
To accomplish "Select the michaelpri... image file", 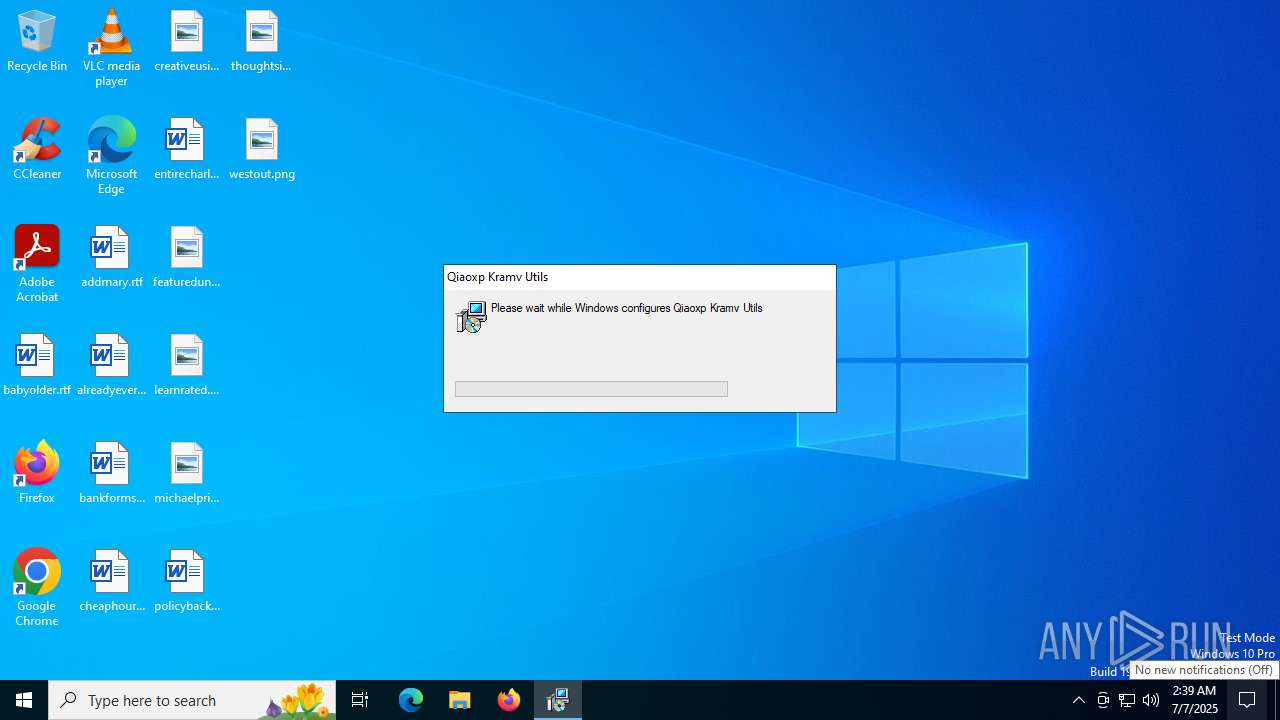I will click(x=187, y=474).
